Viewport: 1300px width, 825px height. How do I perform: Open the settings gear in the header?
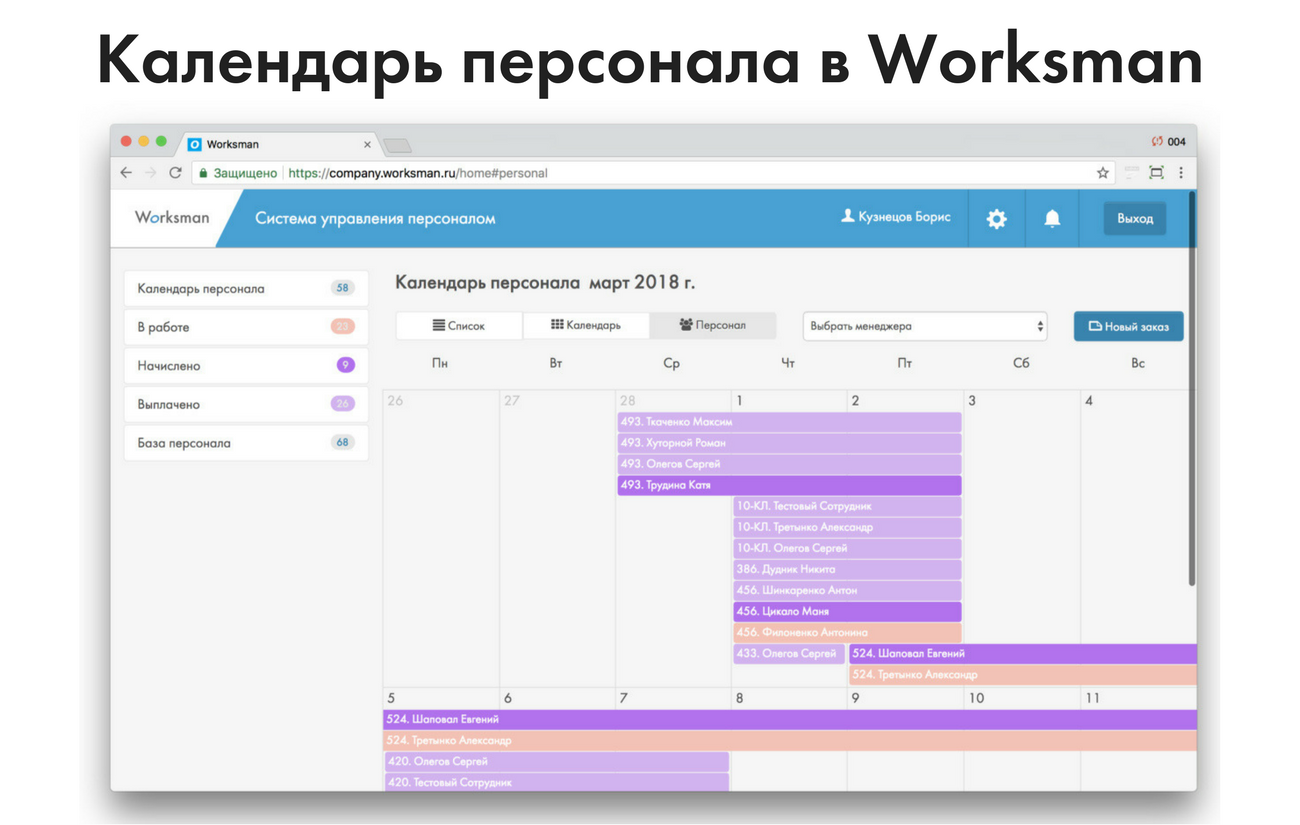(x=997, y=219)
